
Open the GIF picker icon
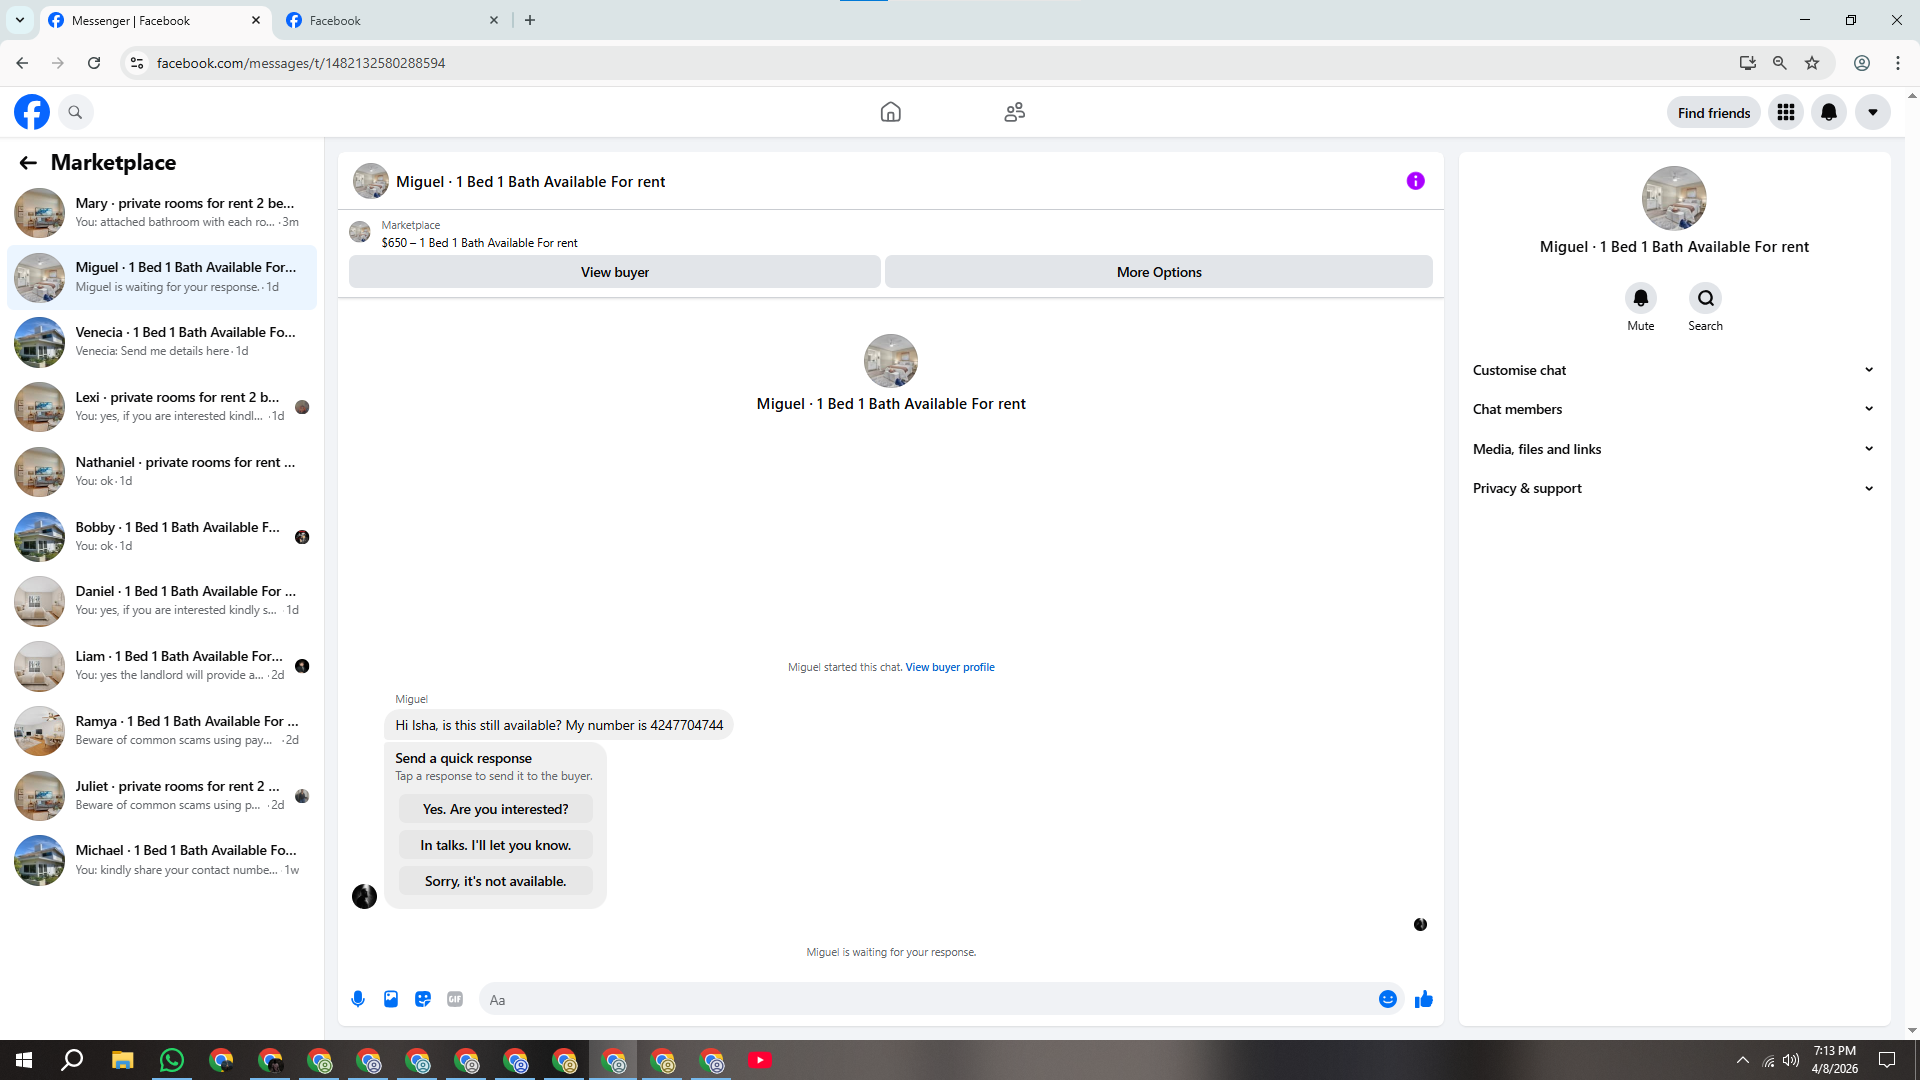[x=455, y=999]
